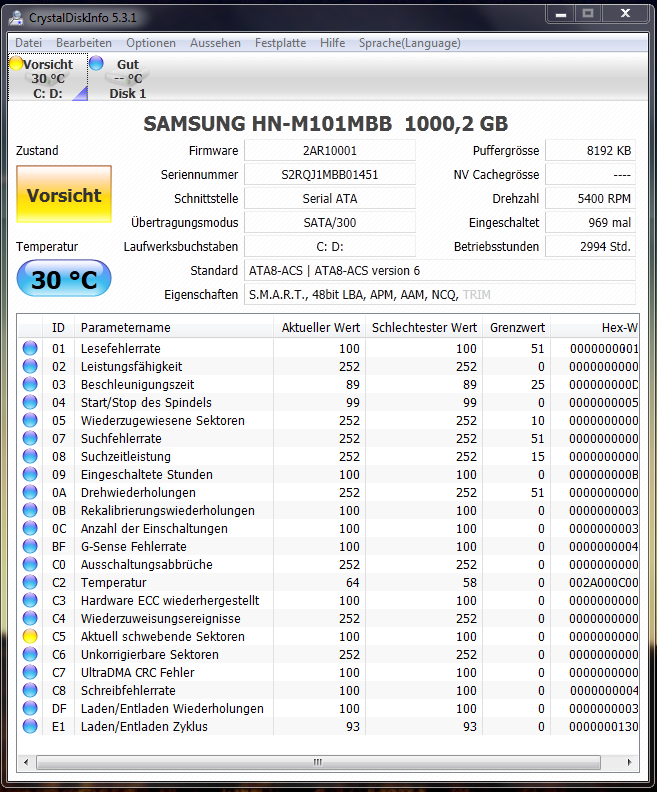The width and height of the screenshot is (657, 792).
Task: Click the status orb for Eingeschaltete Stunden
Action: 30,474
